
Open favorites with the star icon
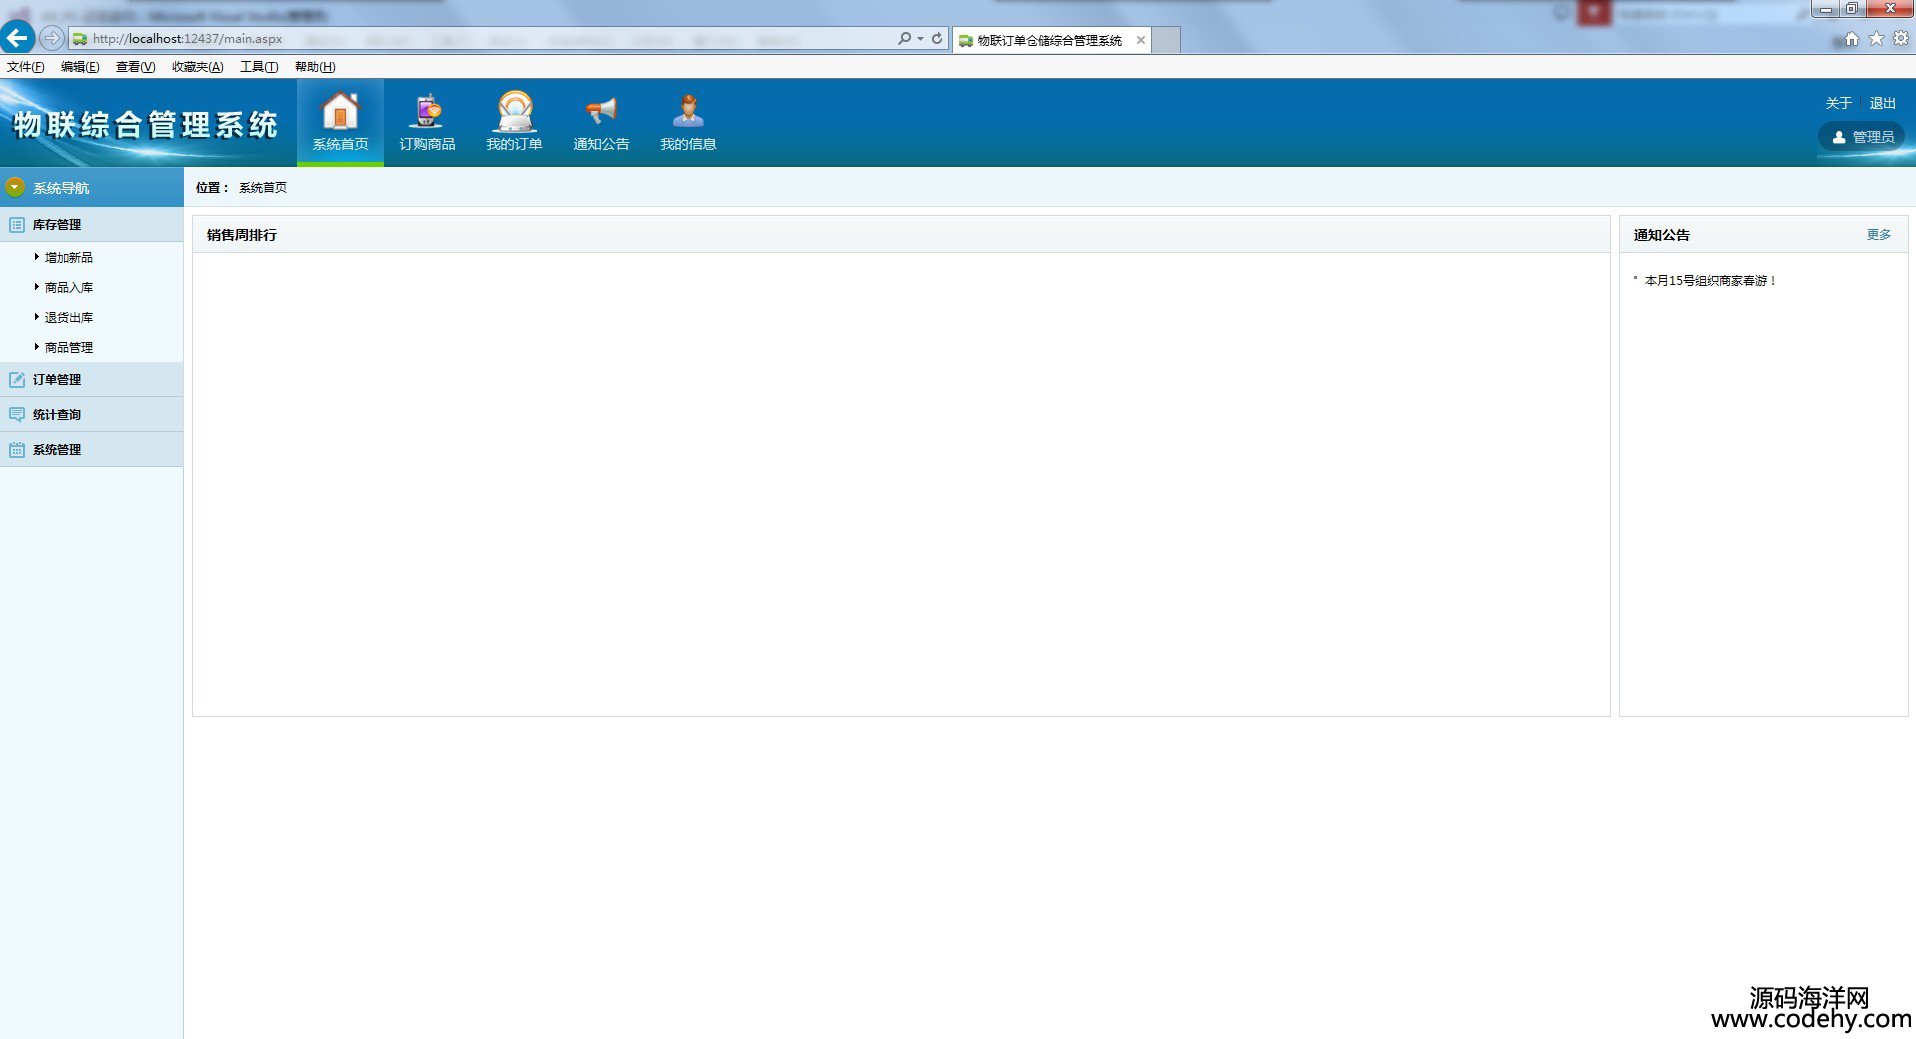(x=1876, y=38)
